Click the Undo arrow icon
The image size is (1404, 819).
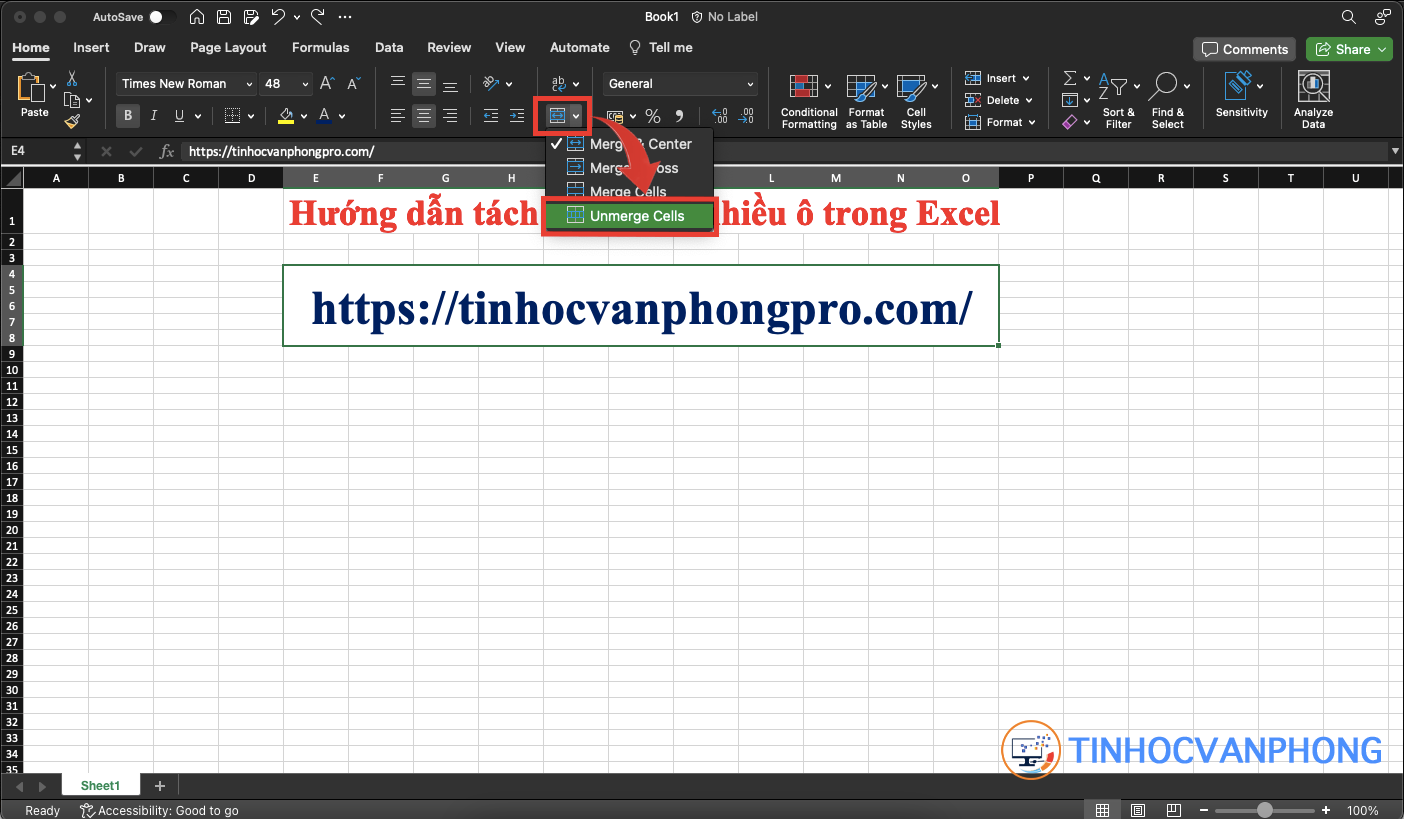click(278, 17)
